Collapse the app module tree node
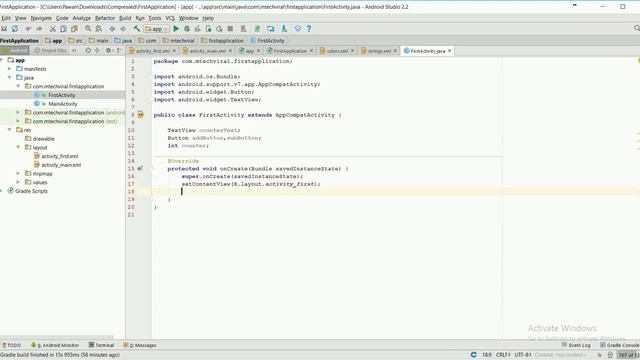Screen dimensions: 640x360 pos(2,60)
